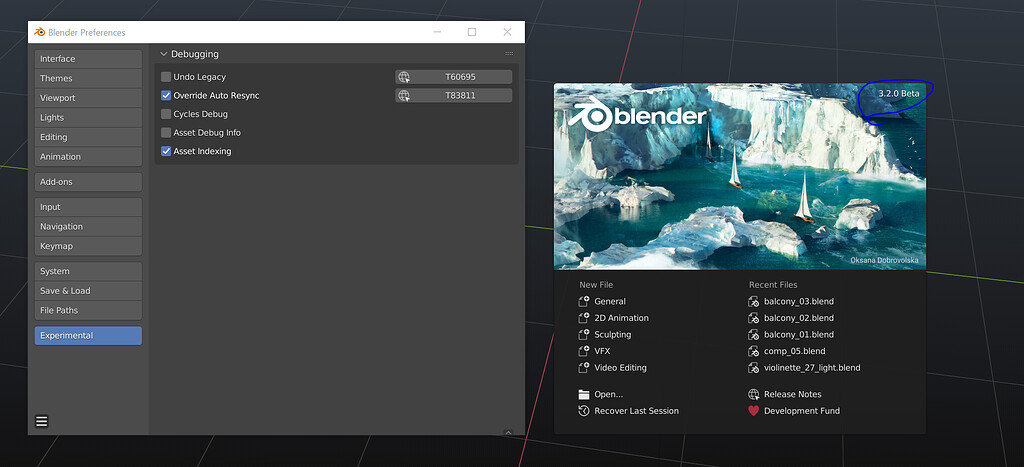Click the Release Notes globe icon
This screenshot has height=467, width=1024.
point(754,395)
